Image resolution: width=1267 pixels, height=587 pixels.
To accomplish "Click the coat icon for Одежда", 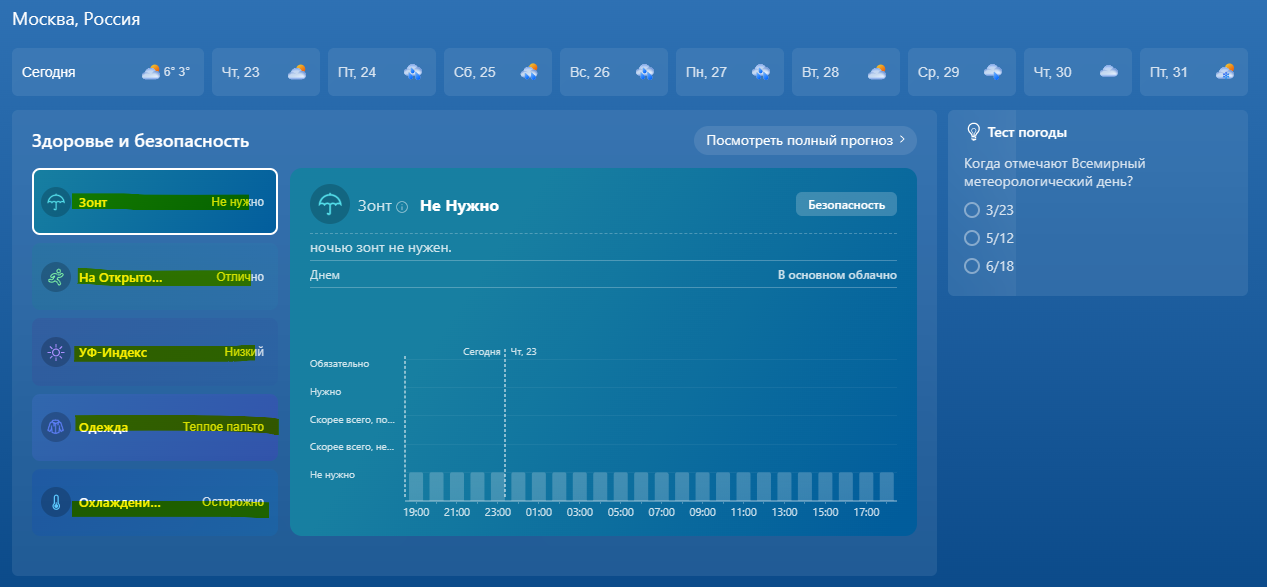I will (x=56, y=427).
